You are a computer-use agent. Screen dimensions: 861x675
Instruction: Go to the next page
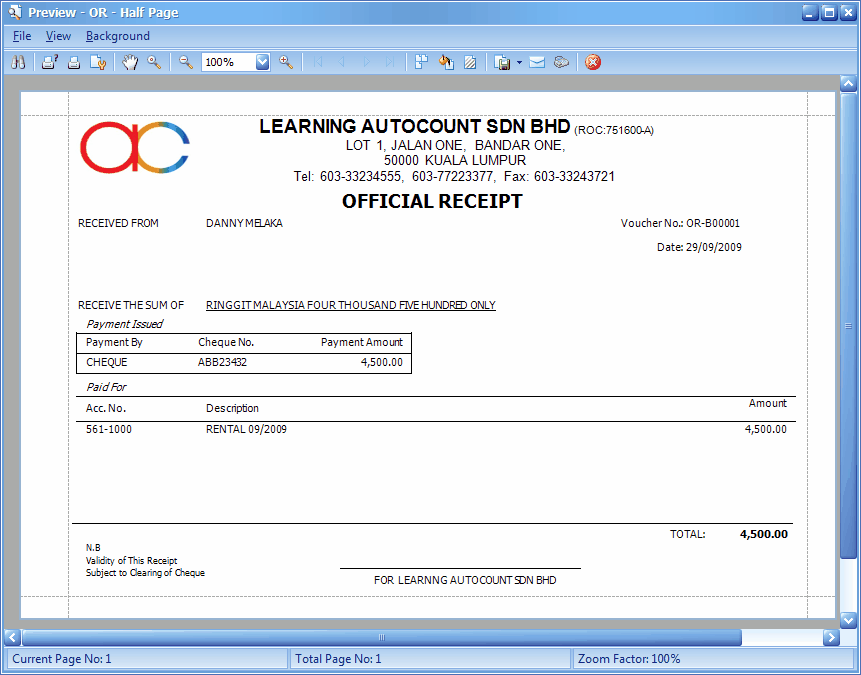point(366,62)
